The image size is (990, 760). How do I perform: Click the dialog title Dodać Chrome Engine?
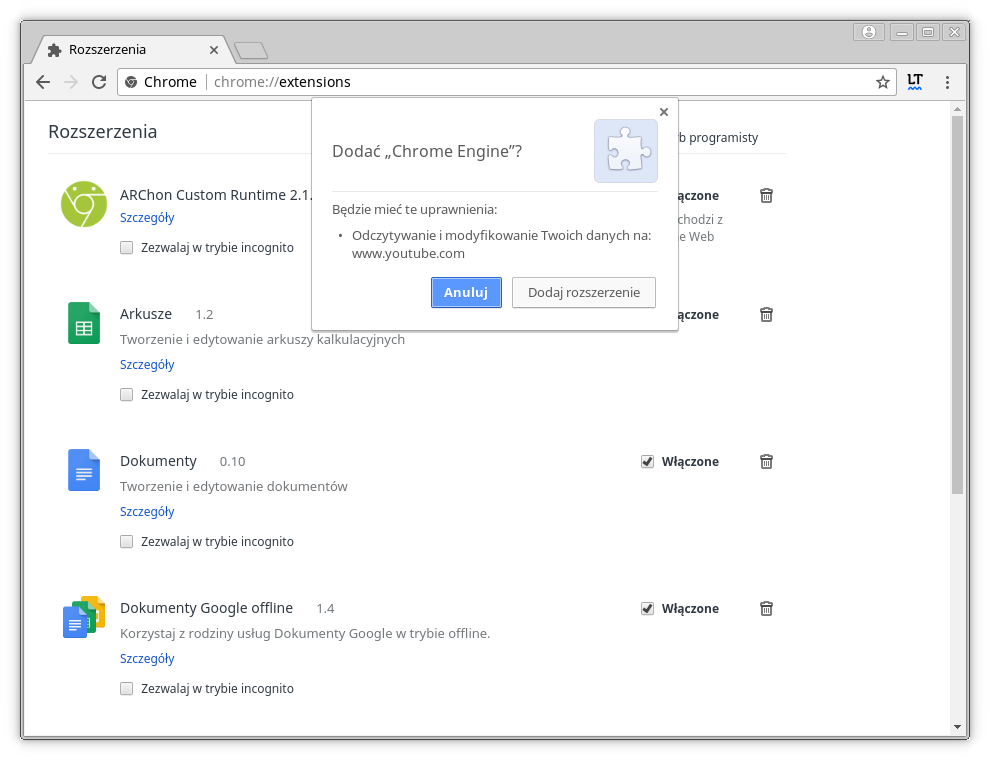(x=427, y=151)
